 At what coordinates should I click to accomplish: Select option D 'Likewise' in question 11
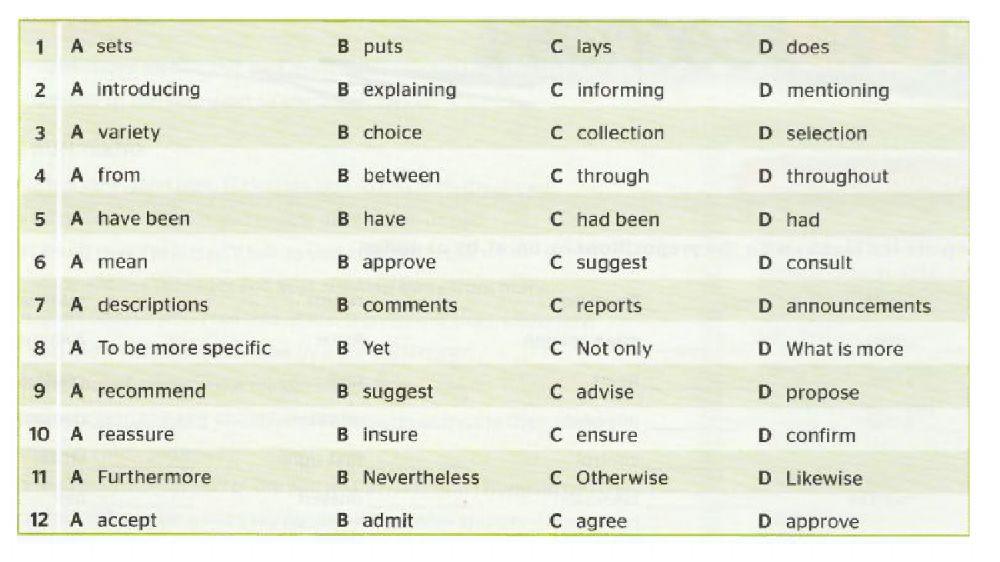coord(823,479)
